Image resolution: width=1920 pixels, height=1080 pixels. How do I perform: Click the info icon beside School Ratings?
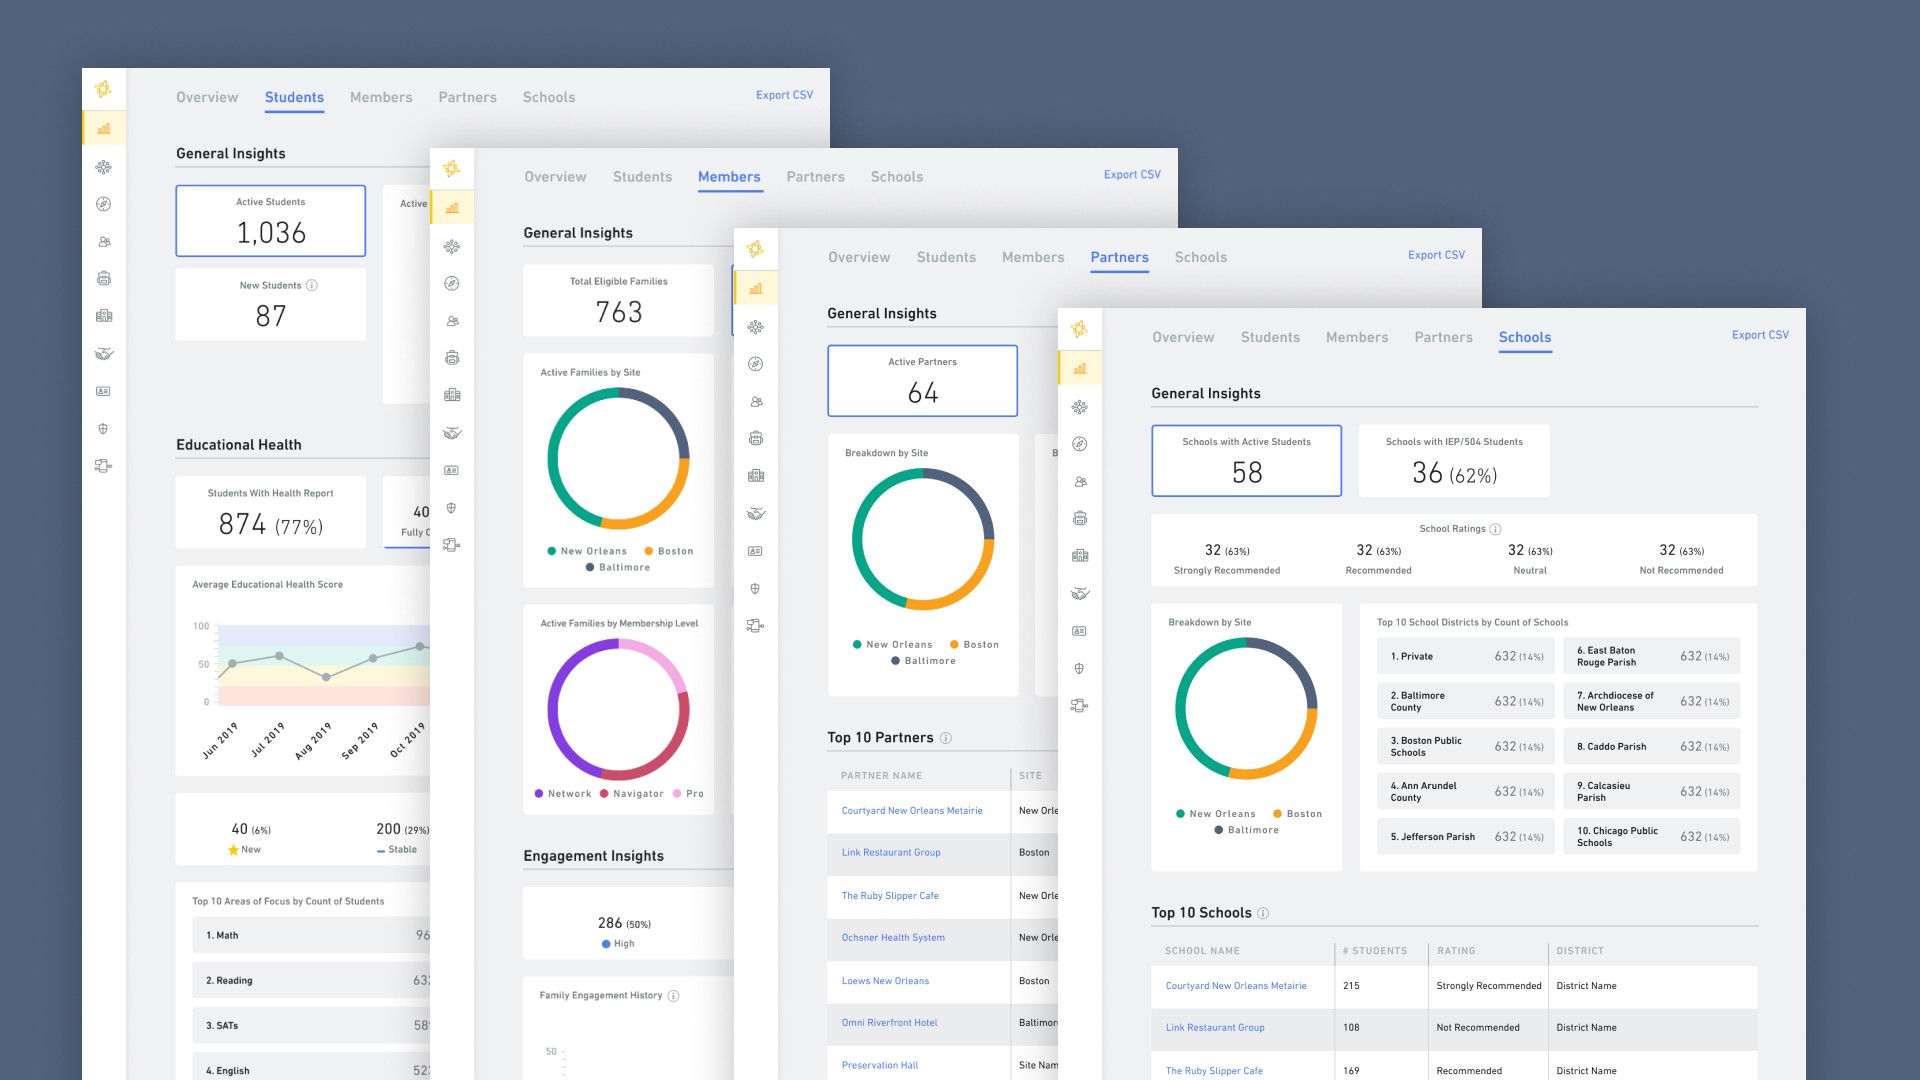1496,529
